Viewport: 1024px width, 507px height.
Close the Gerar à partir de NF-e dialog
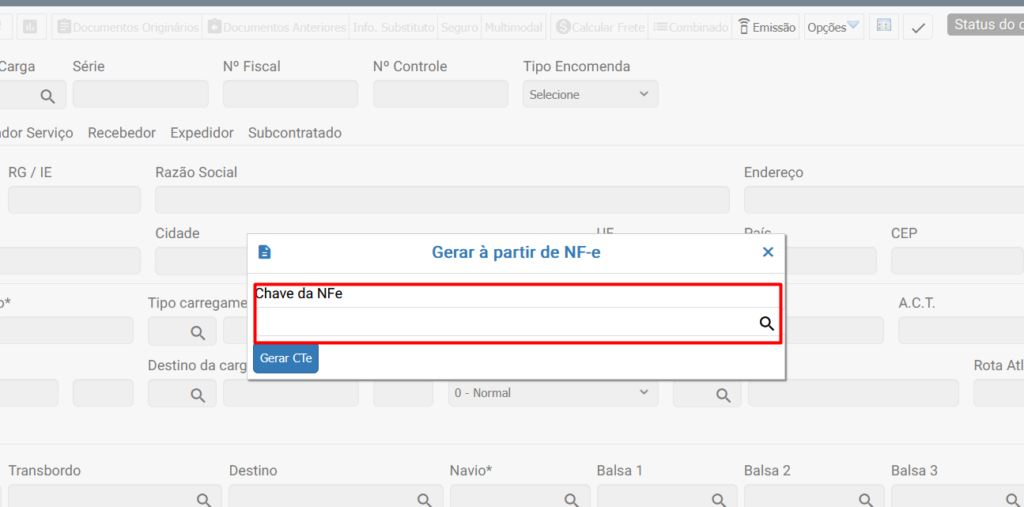coord(768,252)
